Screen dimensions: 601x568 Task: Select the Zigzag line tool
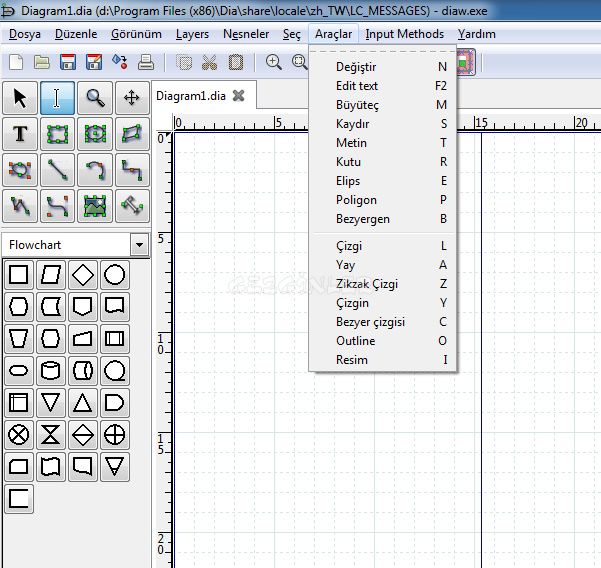132,170
